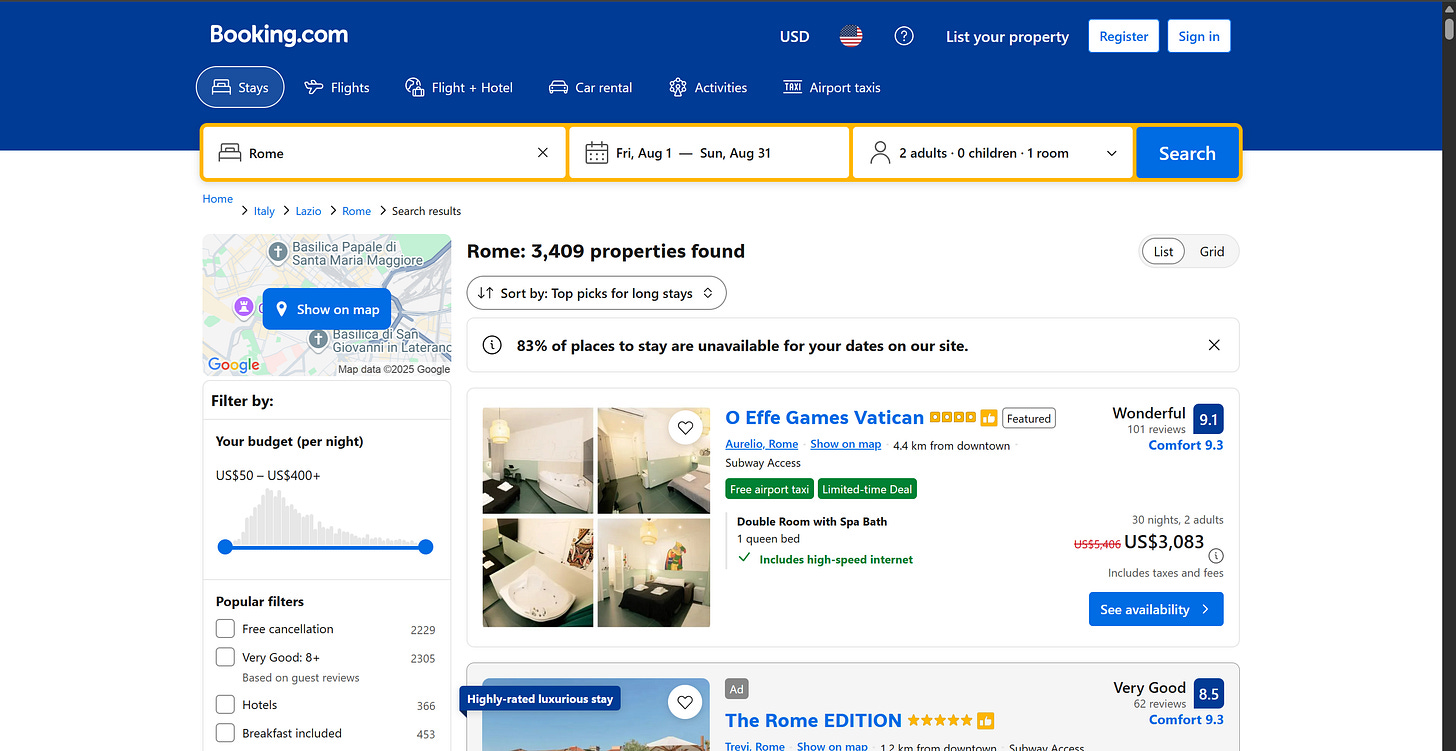Tick the Very Good: 8+ filter

(225, 657)
